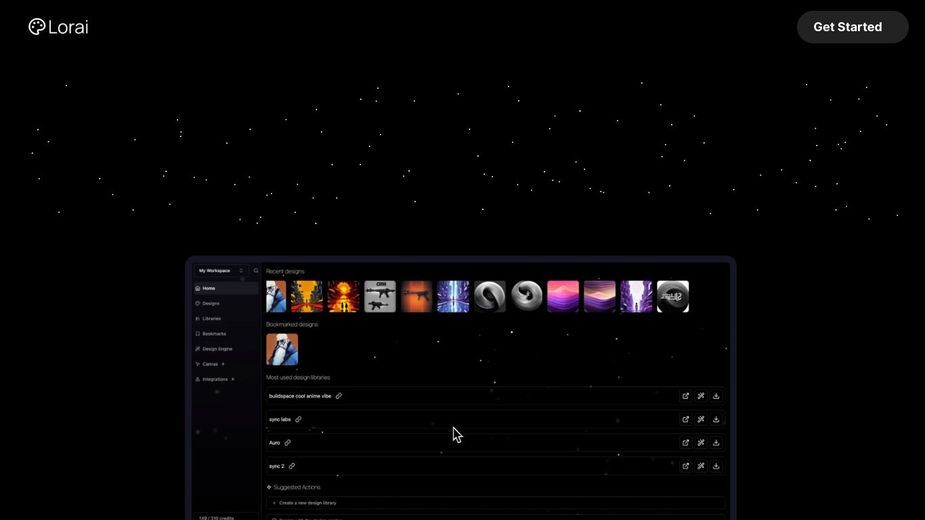
Task: Click magic wand icon on Auro row
Action: (x=701, y=443)
